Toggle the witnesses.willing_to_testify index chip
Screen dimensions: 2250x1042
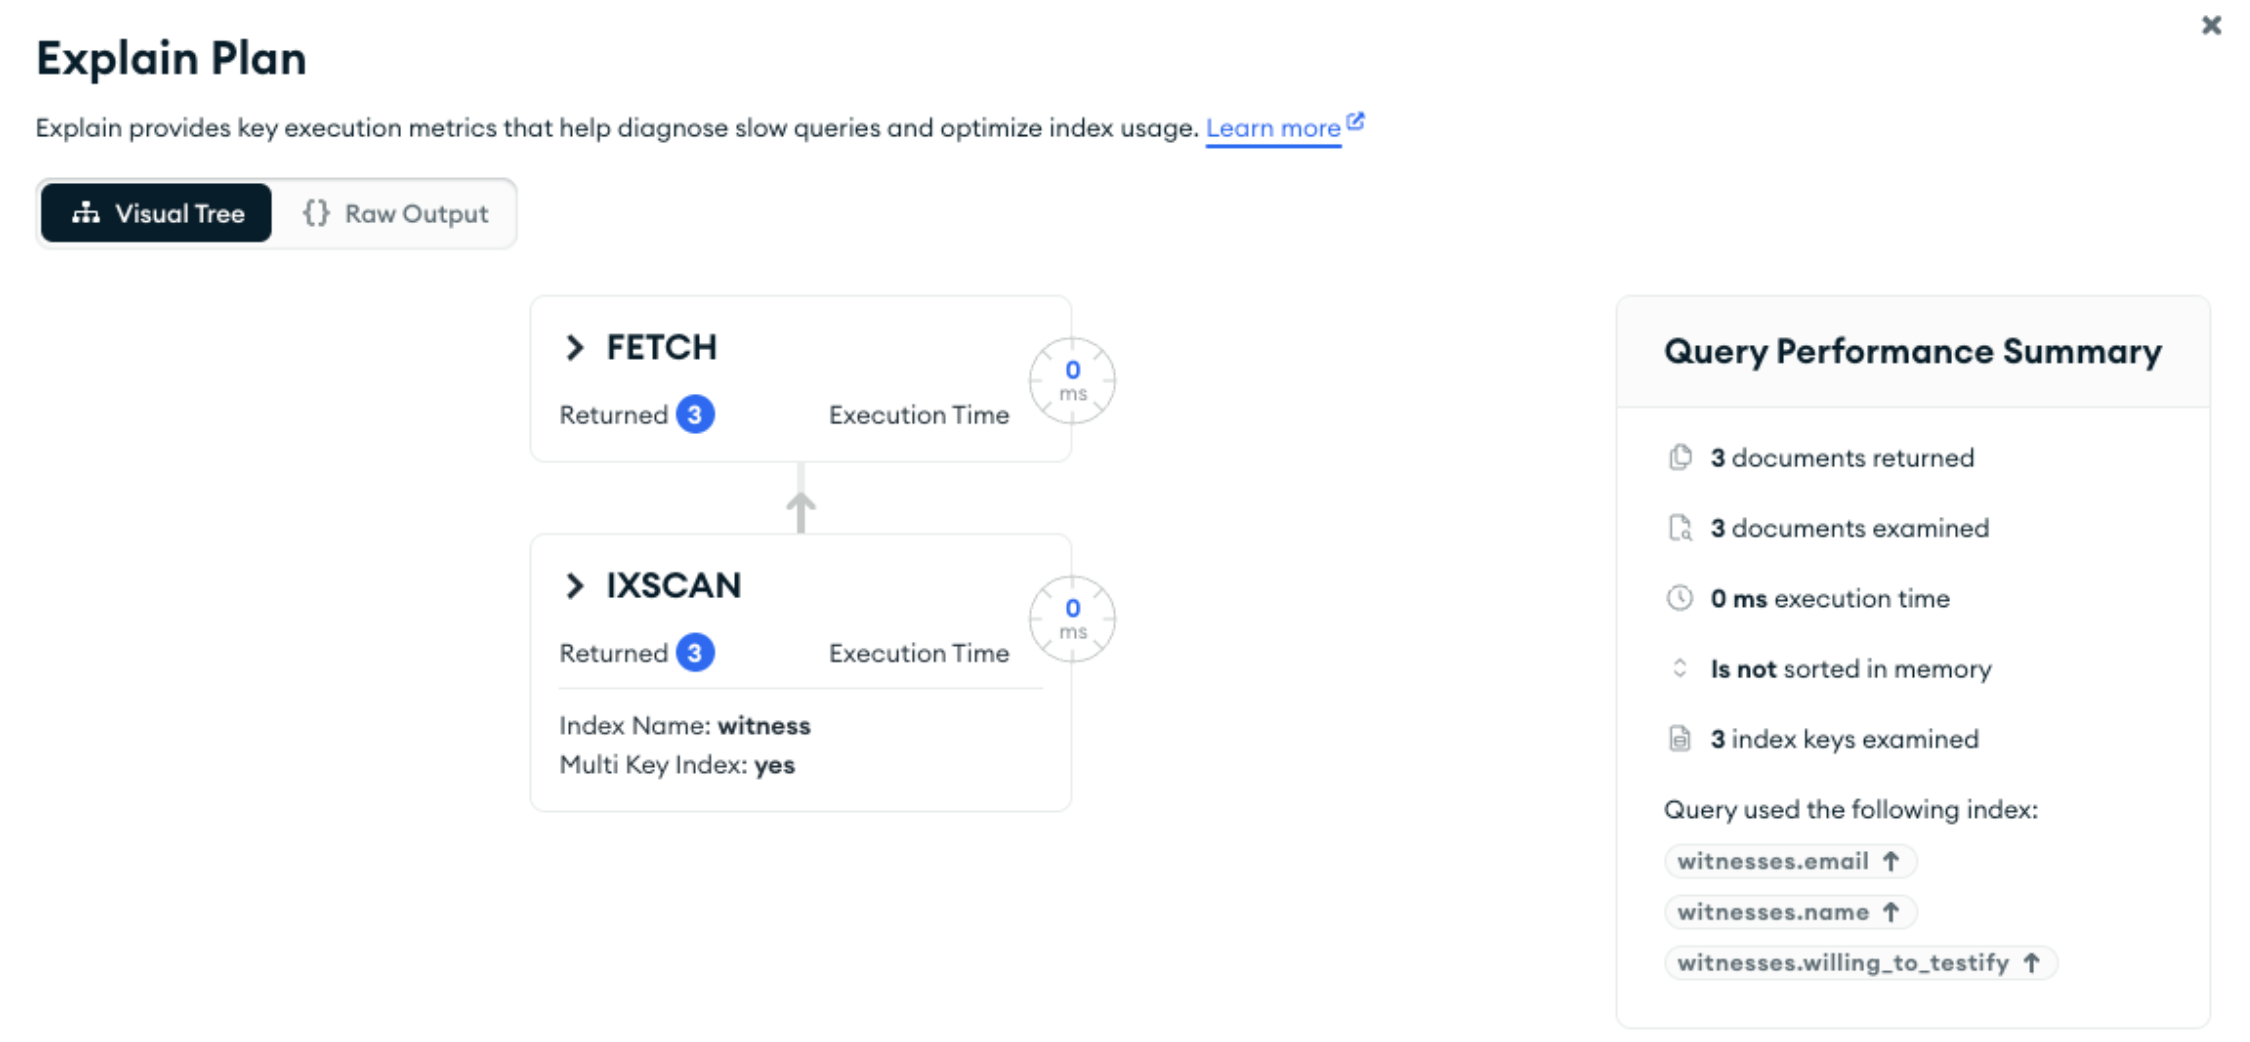pyautogui.click(x=1860, y=963)
